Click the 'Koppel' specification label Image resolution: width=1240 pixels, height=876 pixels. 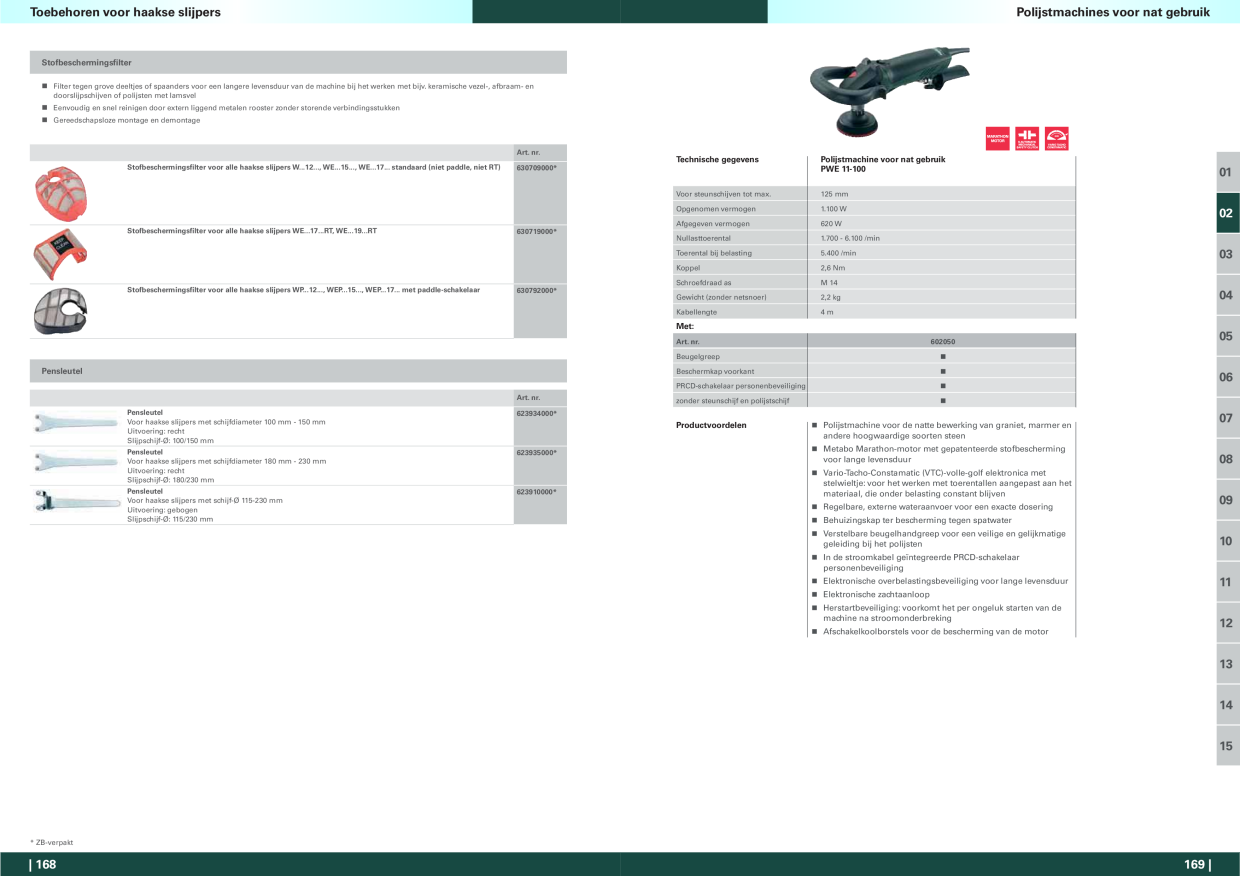688,268
